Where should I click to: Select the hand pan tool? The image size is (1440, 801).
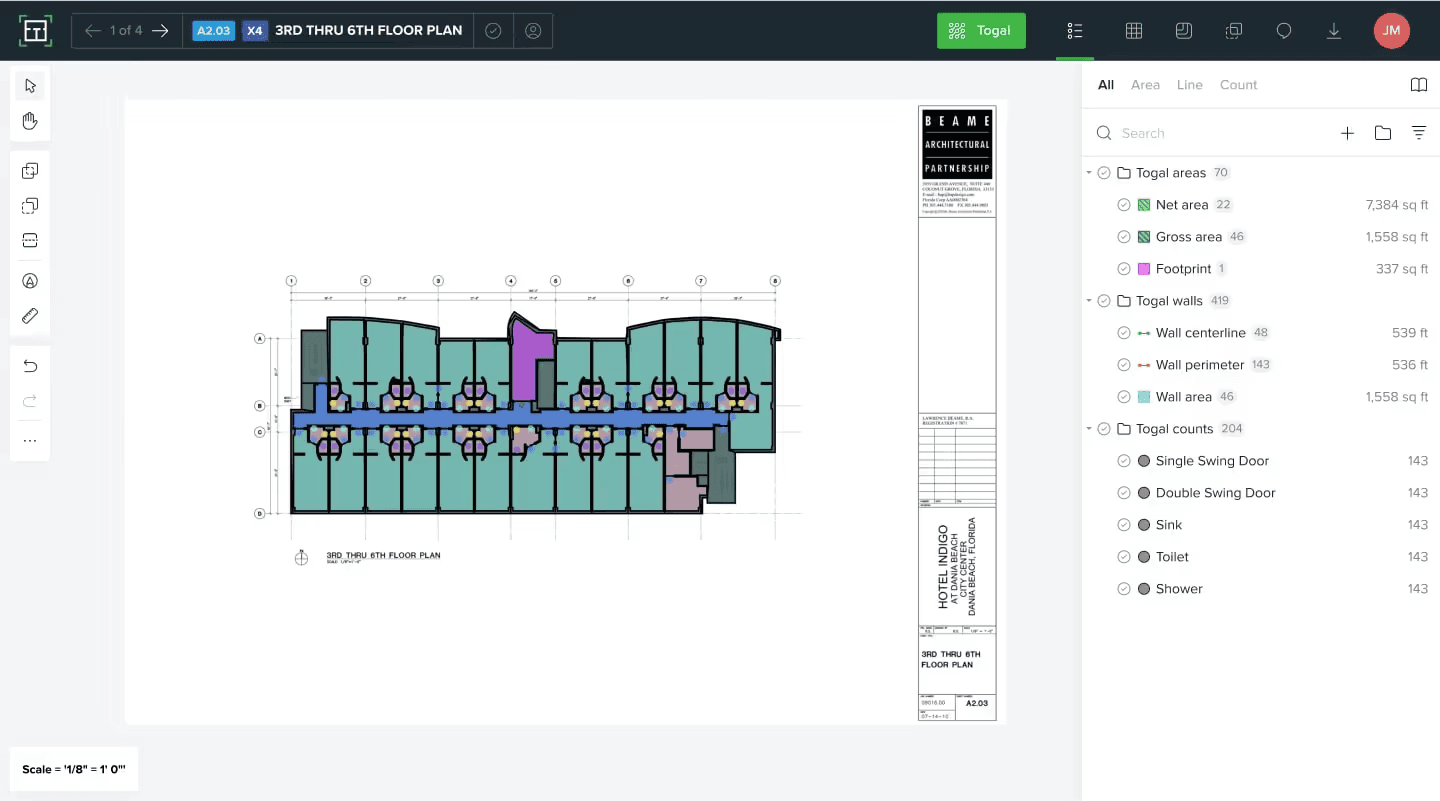coord(30,121)
